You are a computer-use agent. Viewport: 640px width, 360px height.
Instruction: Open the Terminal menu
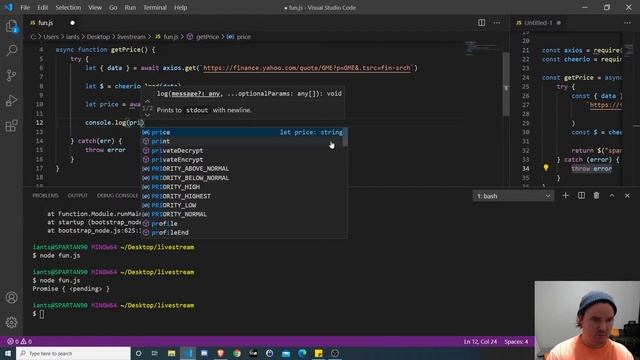coord(155,7)
